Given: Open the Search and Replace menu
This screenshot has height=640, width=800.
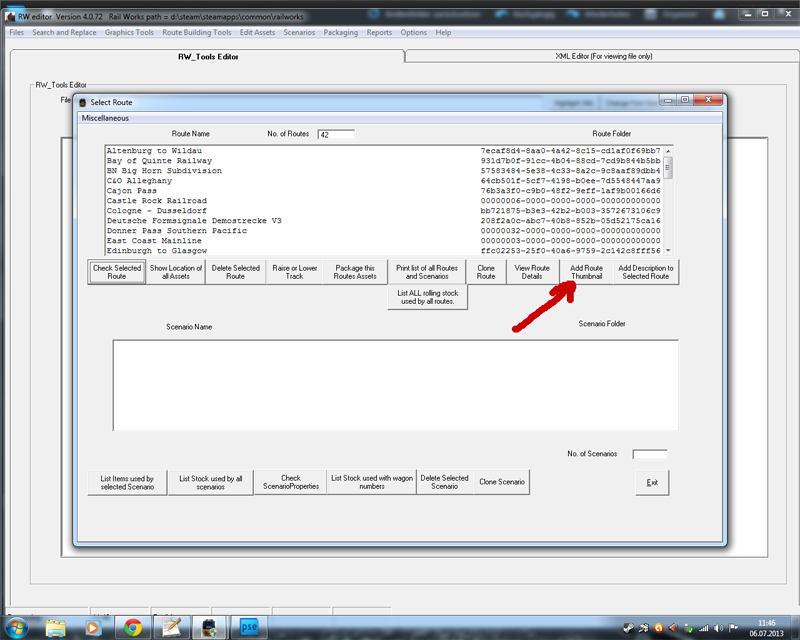Looking at the screenshot, I should [64, 32].
